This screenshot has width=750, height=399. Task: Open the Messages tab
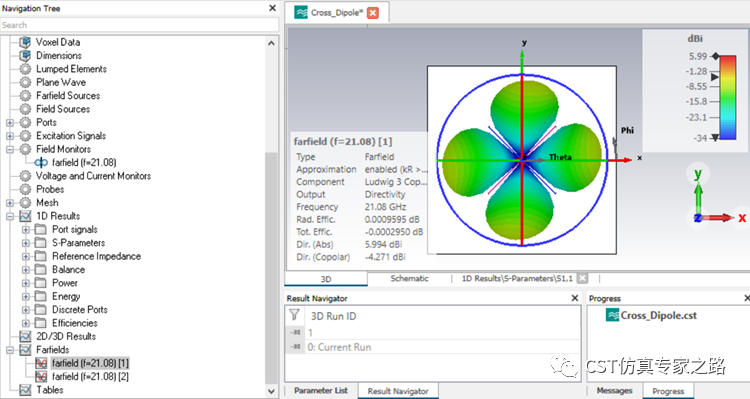pos(615,390)
